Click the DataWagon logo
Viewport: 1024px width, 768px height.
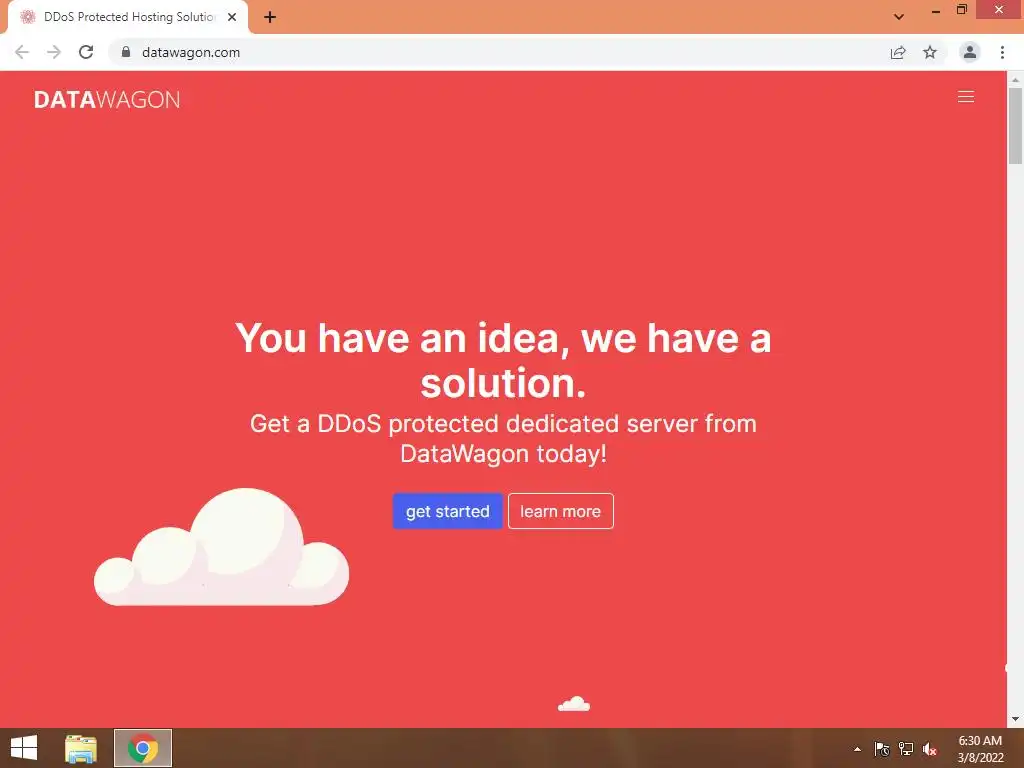[x=107, y=99]
